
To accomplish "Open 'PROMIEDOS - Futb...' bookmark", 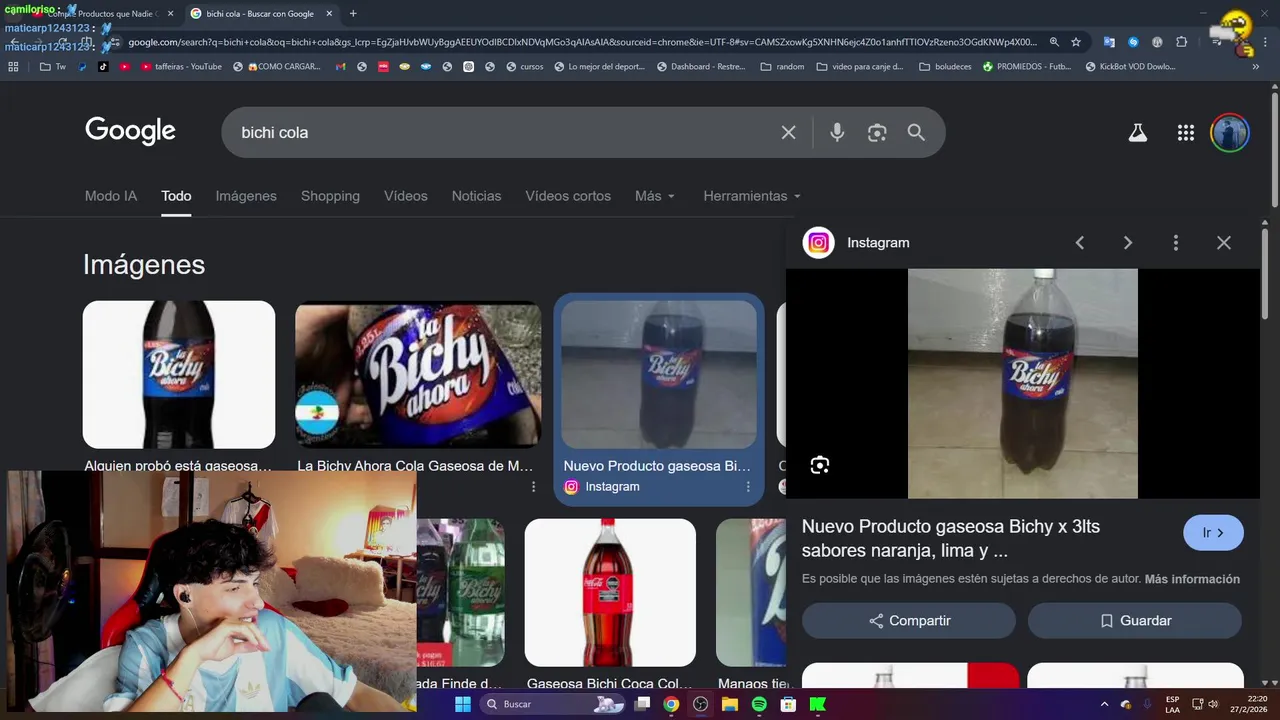I will pos(1027,67).
